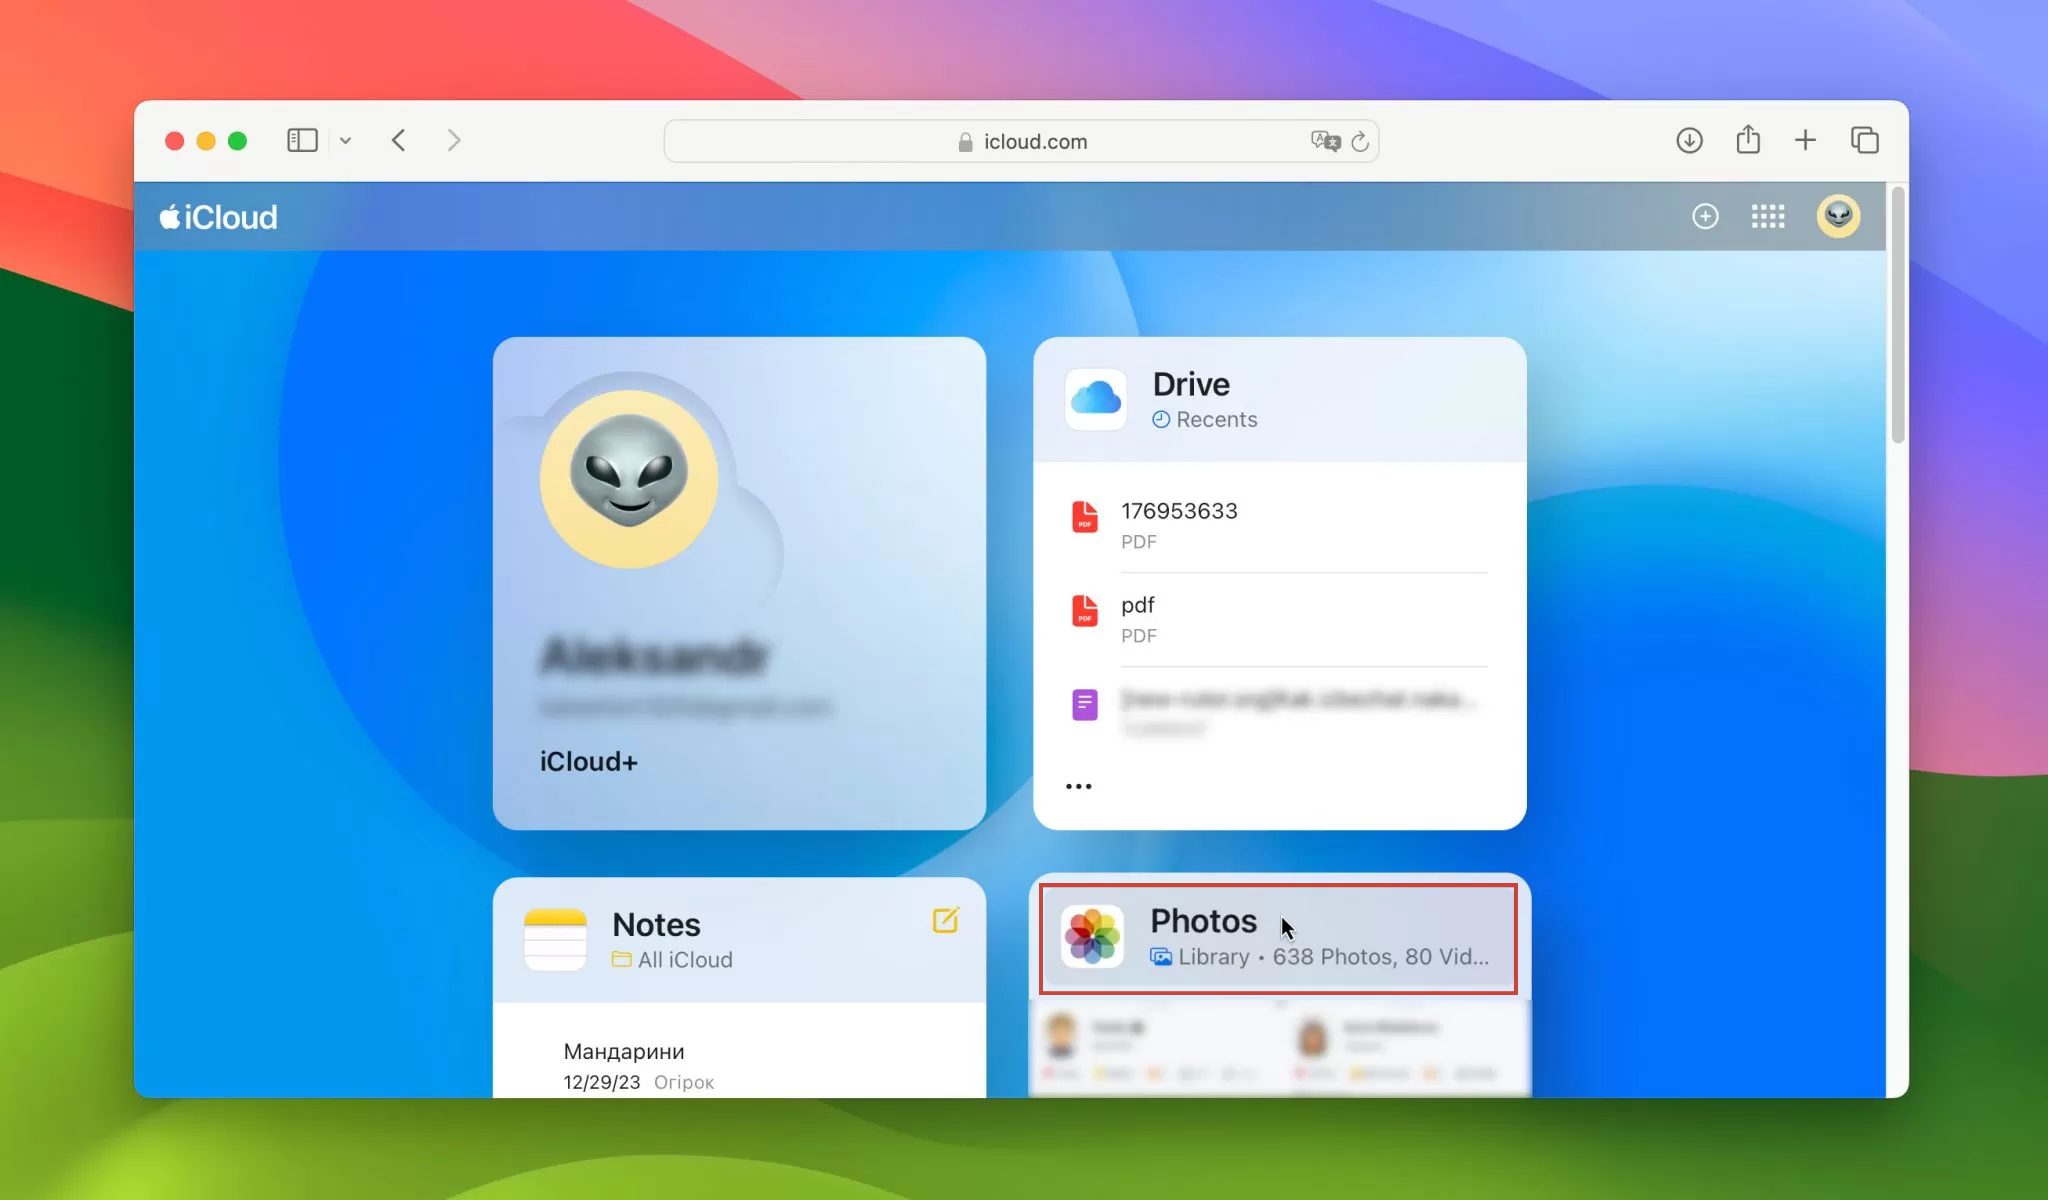Click the translate page icon in the address bar
2048x1200 pixels.
[x=1325, y=141]
